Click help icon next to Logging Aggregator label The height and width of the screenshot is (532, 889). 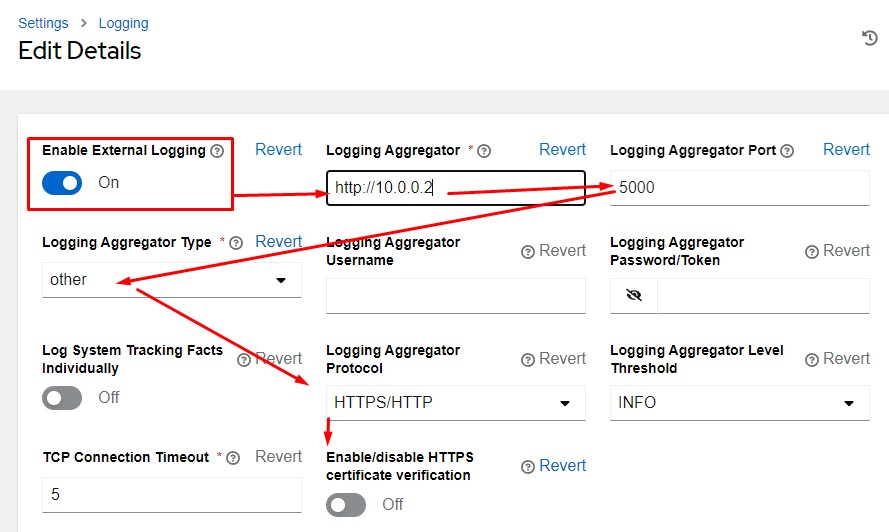point(484,151)
